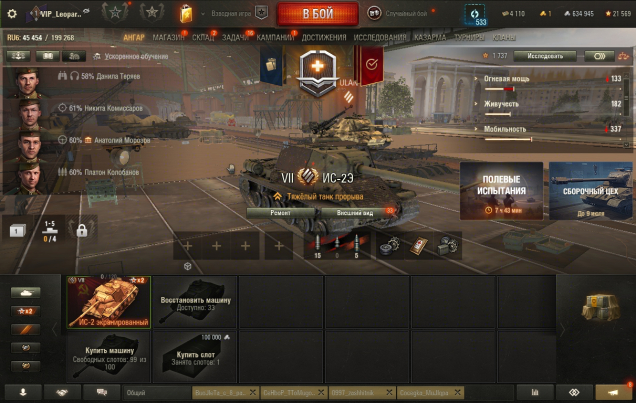Image resolution: width=636 pixels, height=403 pixels.
Task: Open the yellow shopping bag store icon
Action: 186,14
